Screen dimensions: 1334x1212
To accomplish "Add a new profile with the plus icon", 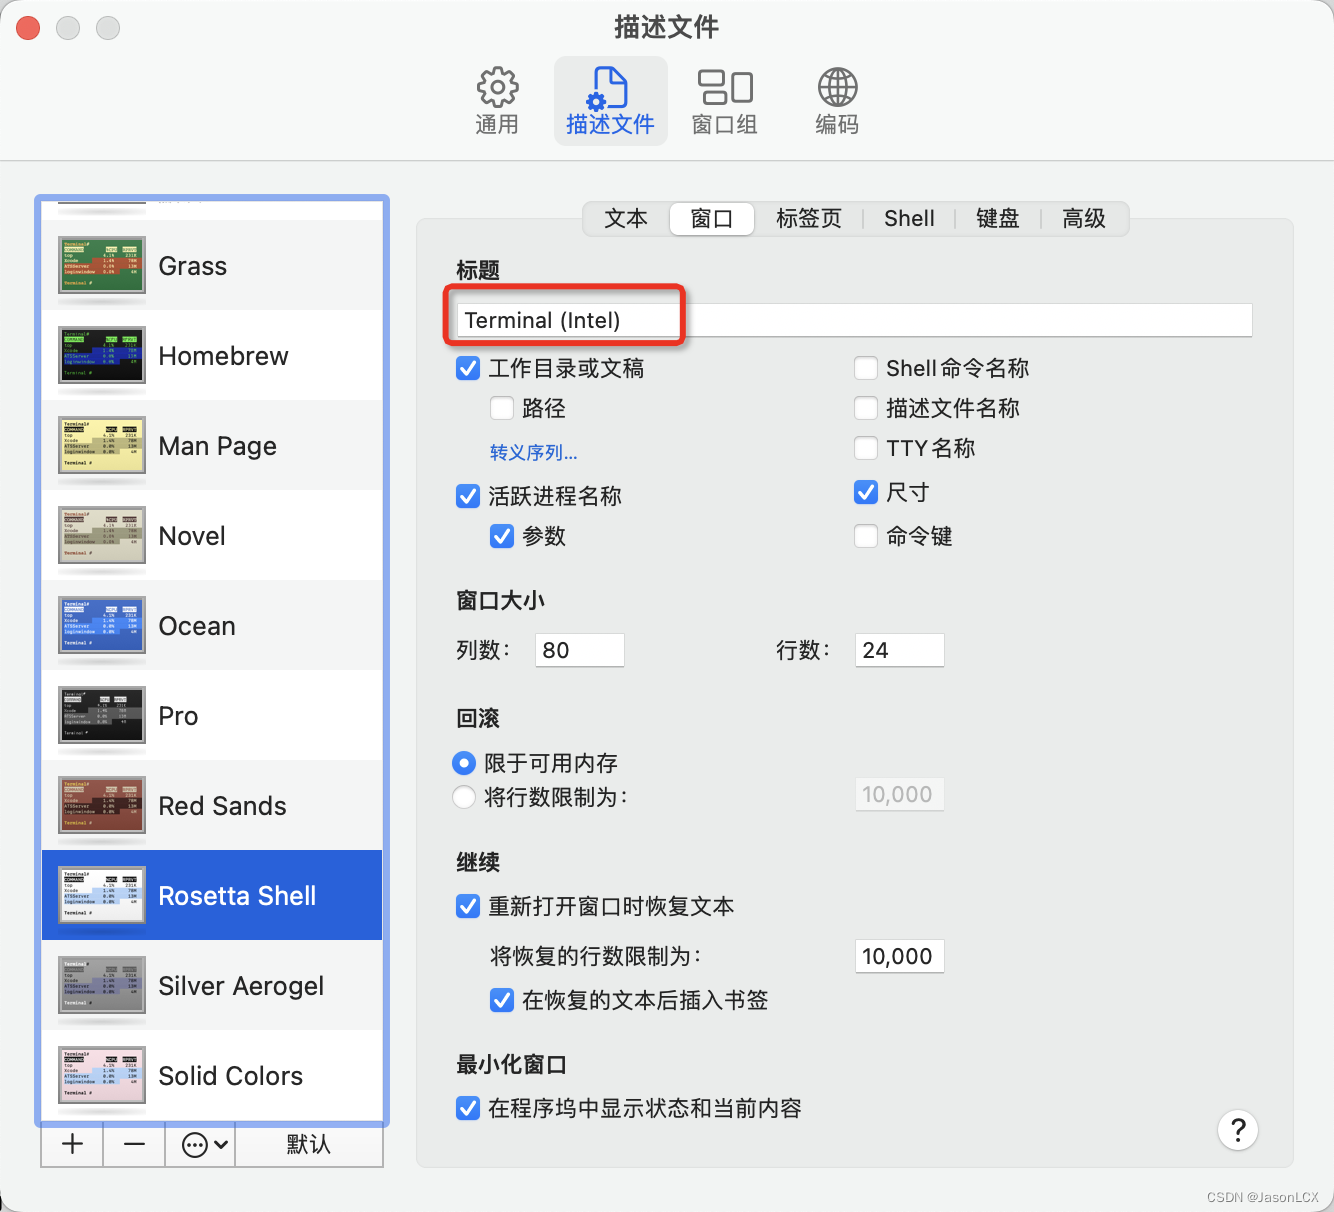I will coord(70,1144).
